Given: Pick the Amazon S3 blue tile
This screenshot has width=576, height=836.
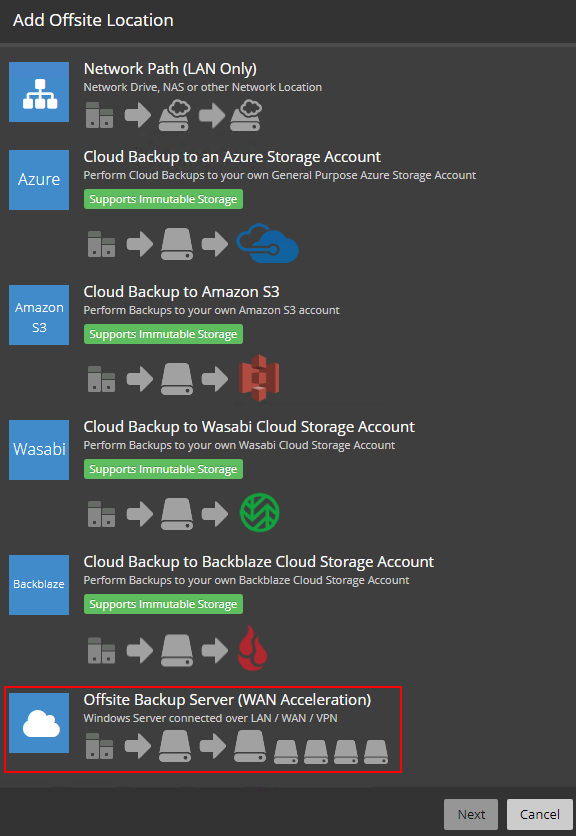Looking at the screenshot, I should (39, 315).
